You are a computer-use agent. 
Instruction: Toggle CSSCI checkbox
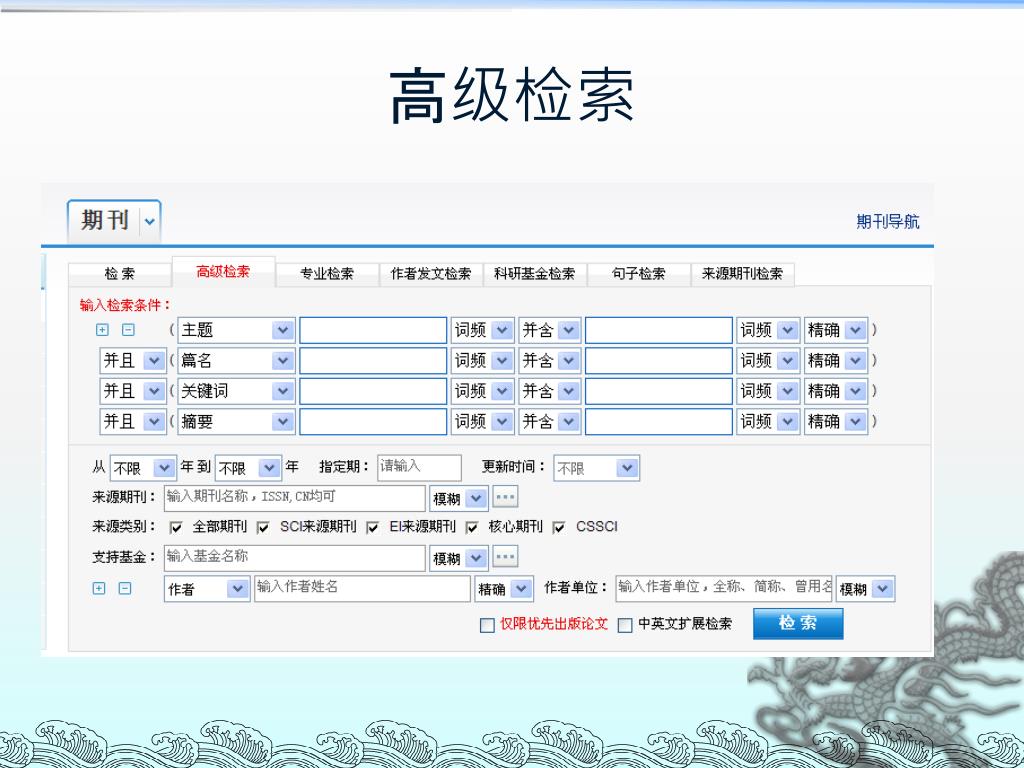(x=559, y=528)
